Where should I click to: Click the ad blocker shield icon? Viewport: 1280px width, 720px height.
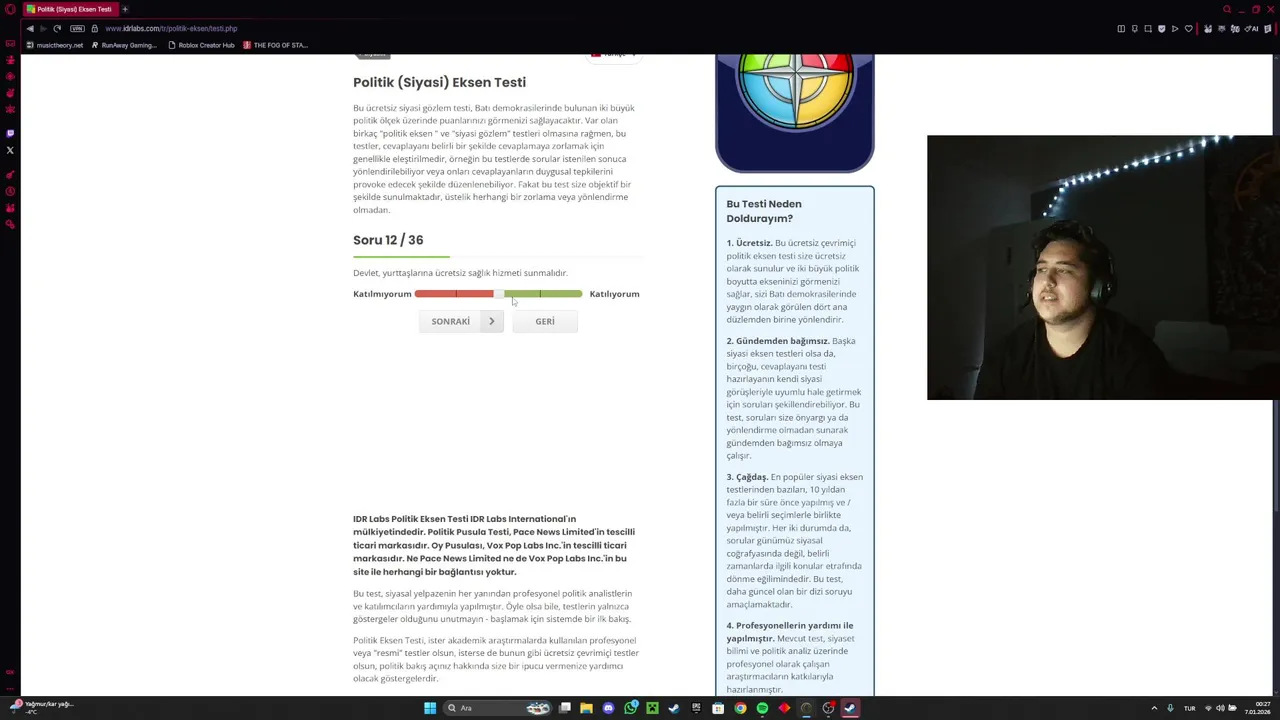pyautogui.click(x=1162, y=29)
